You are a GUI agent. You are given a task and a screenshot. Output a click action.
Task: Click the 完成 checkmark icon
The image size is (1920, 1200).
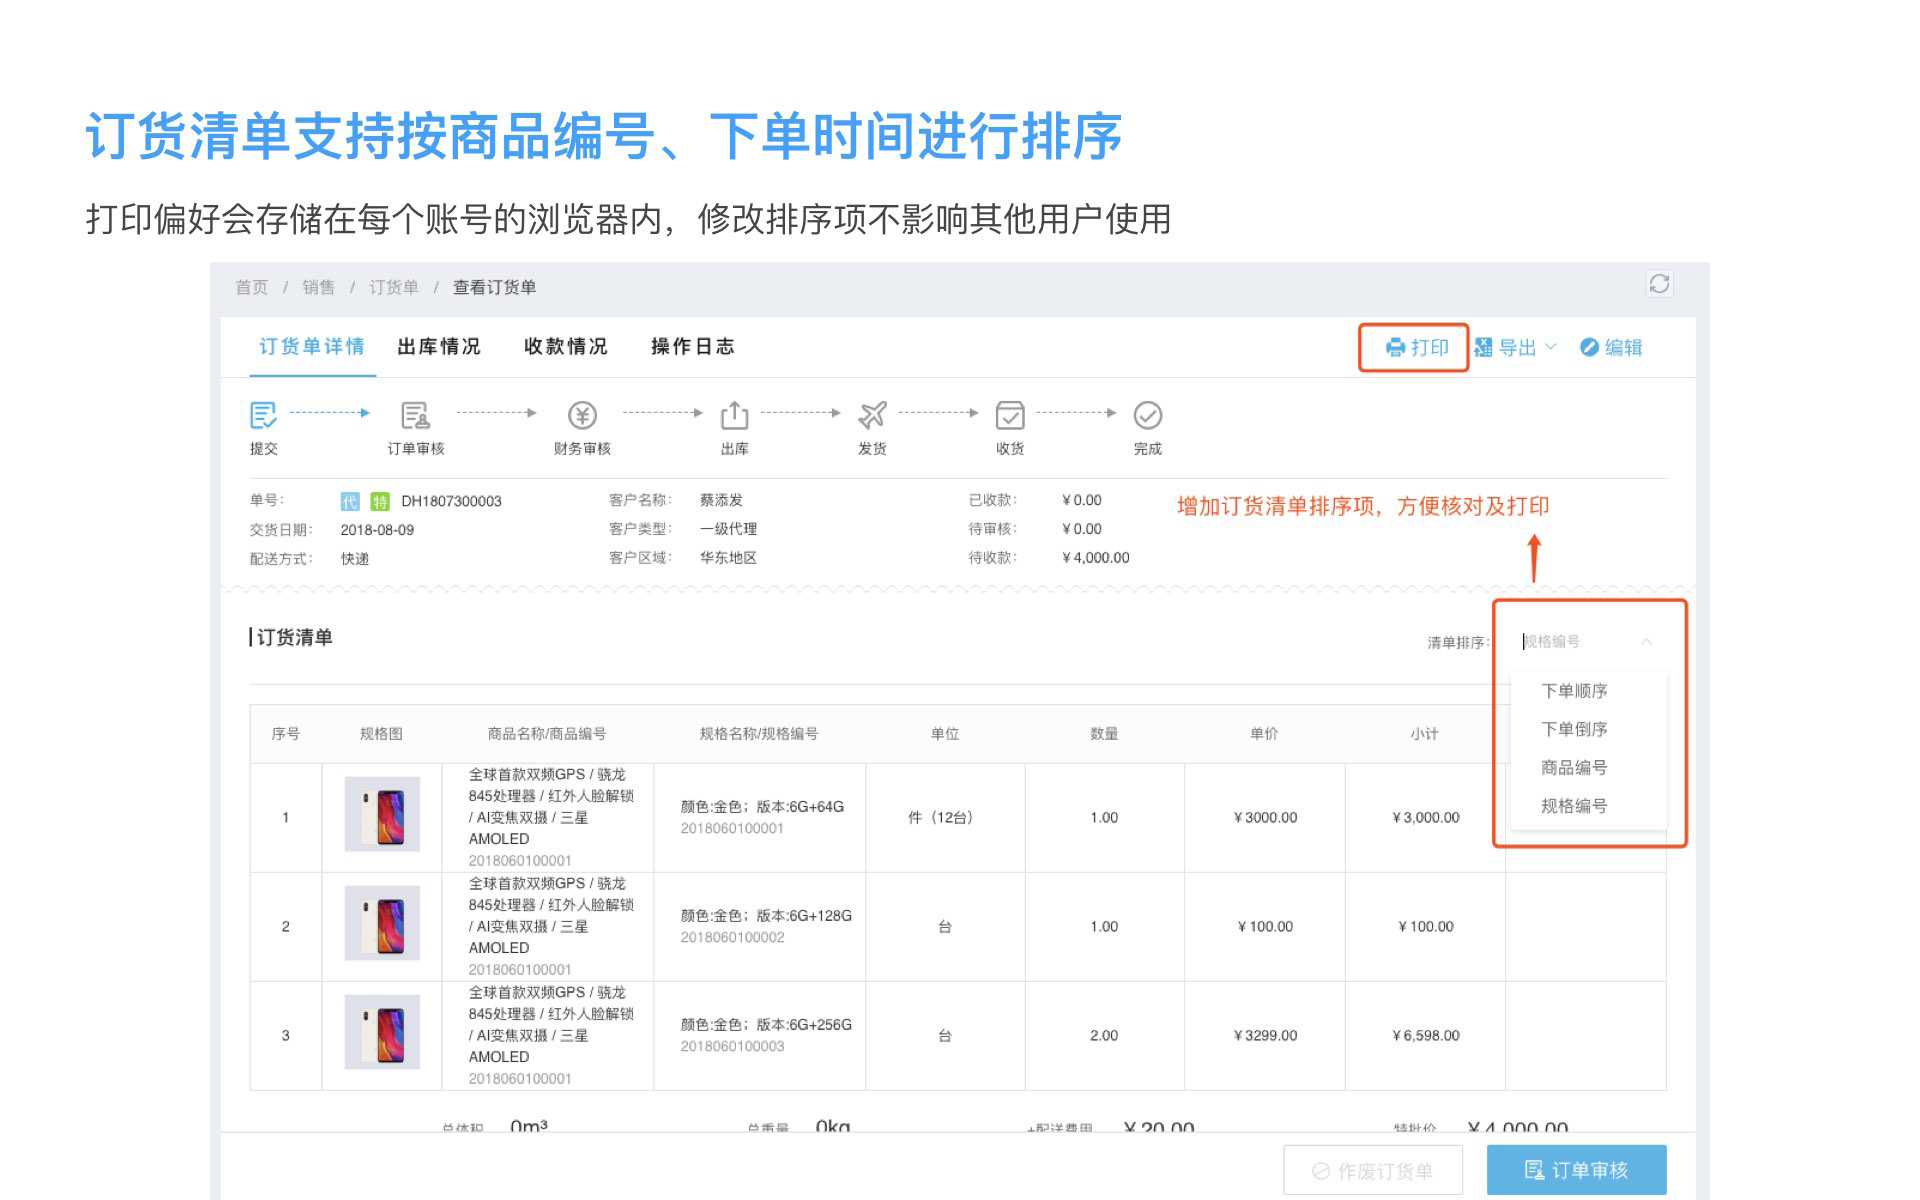pyautogui.click(x=1147, y=415)
